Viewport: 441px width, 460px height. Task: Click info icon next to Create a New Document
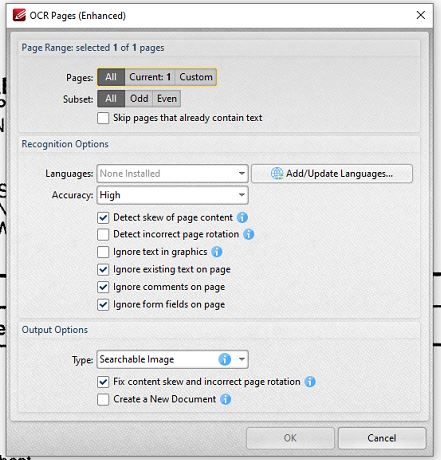pos(226,399)
